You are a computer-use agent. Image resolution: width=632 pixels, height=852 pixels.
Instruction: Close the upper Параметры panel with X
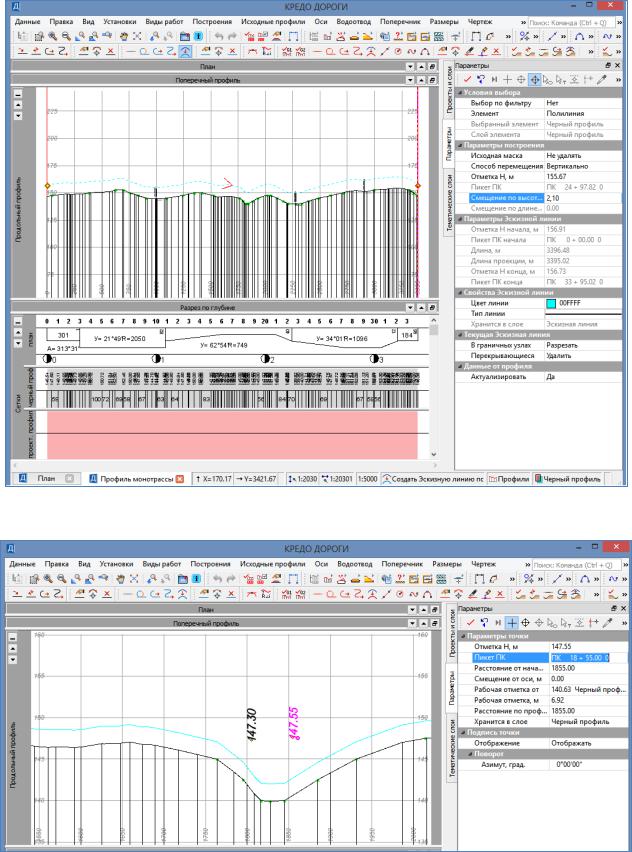pos(617,65)
